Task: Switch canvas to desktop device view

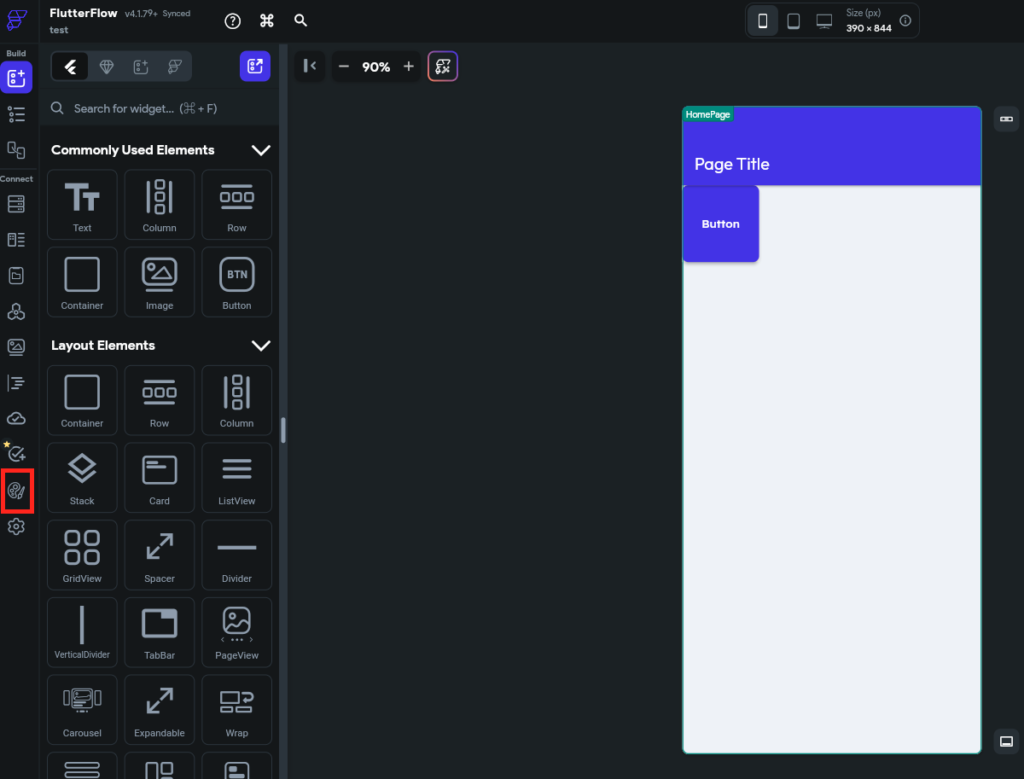Action: pos(824,21)
